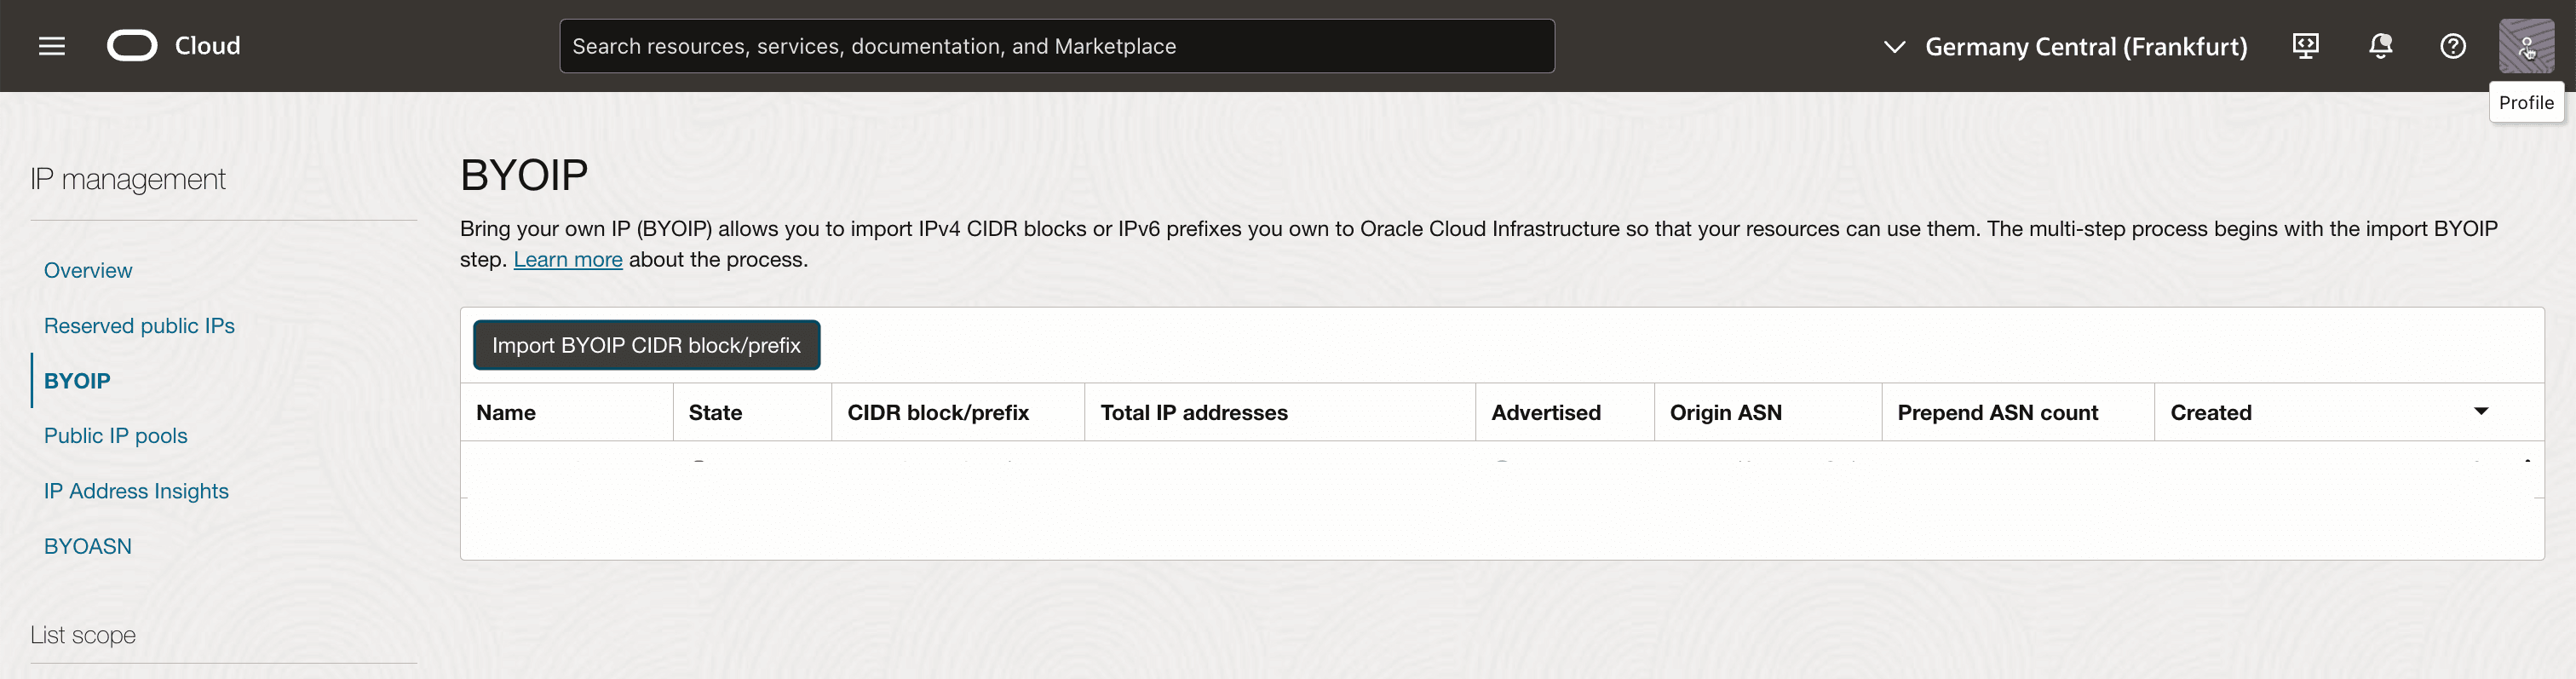The width and height of the screenshot is (2576, 679).
Task: Navigate to Public IP pools
Action: click(116, 435)
